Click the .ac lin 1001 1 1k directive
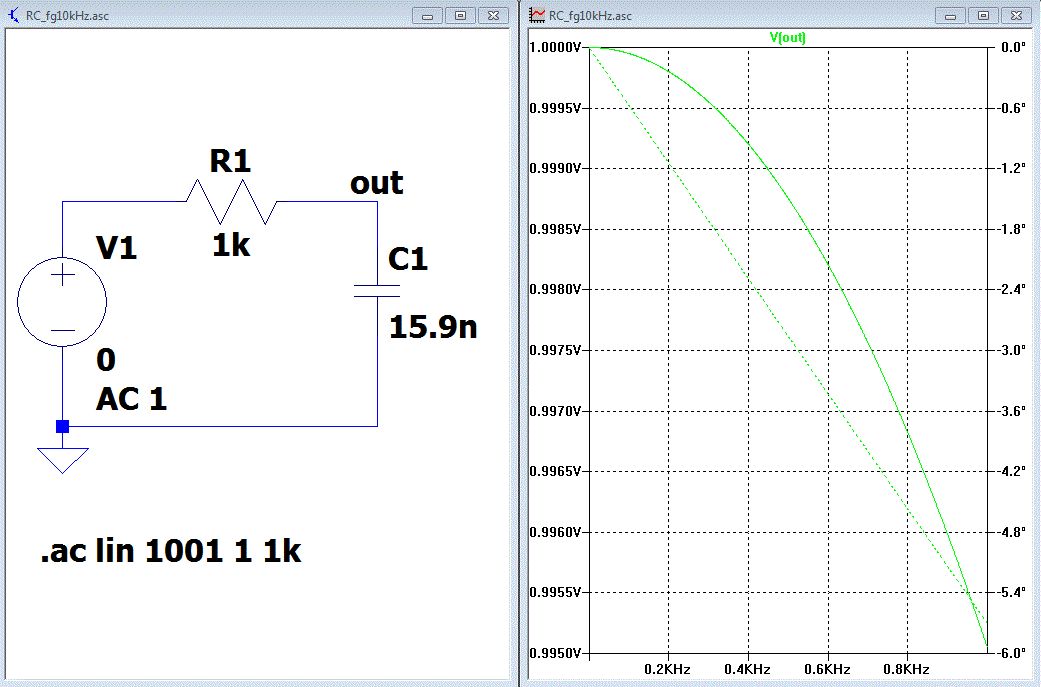 point(171,551)
